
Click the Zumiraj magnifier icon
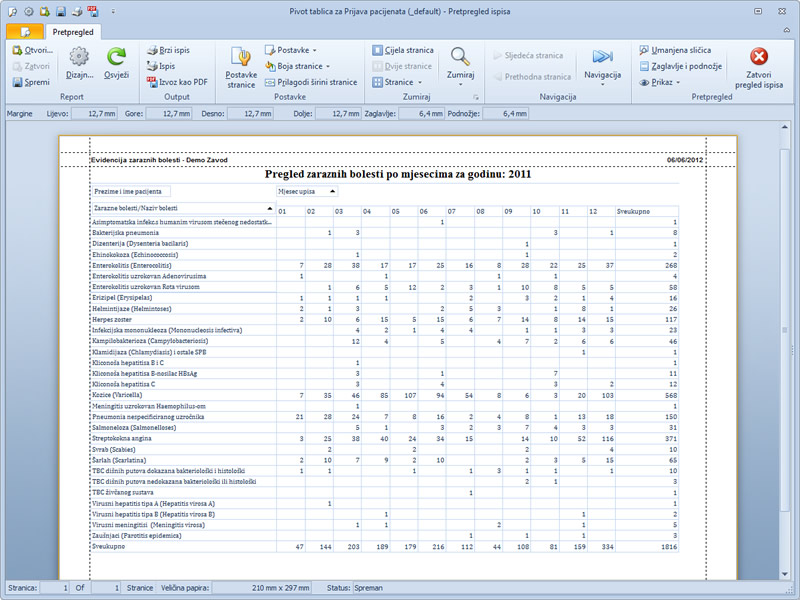click(460, 57)
